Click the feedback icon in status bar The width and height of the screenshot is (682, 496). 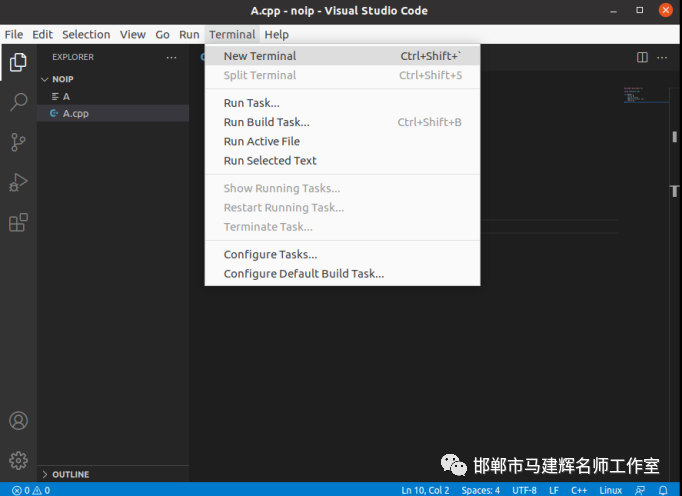click(x=640, y=490)
